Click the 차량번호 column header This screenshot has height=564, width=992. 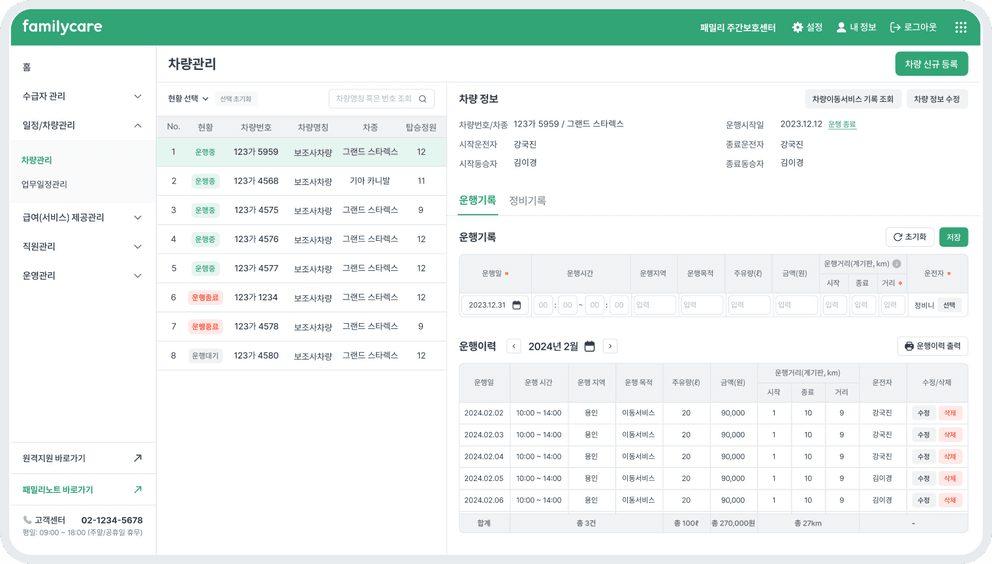[256, 127]
